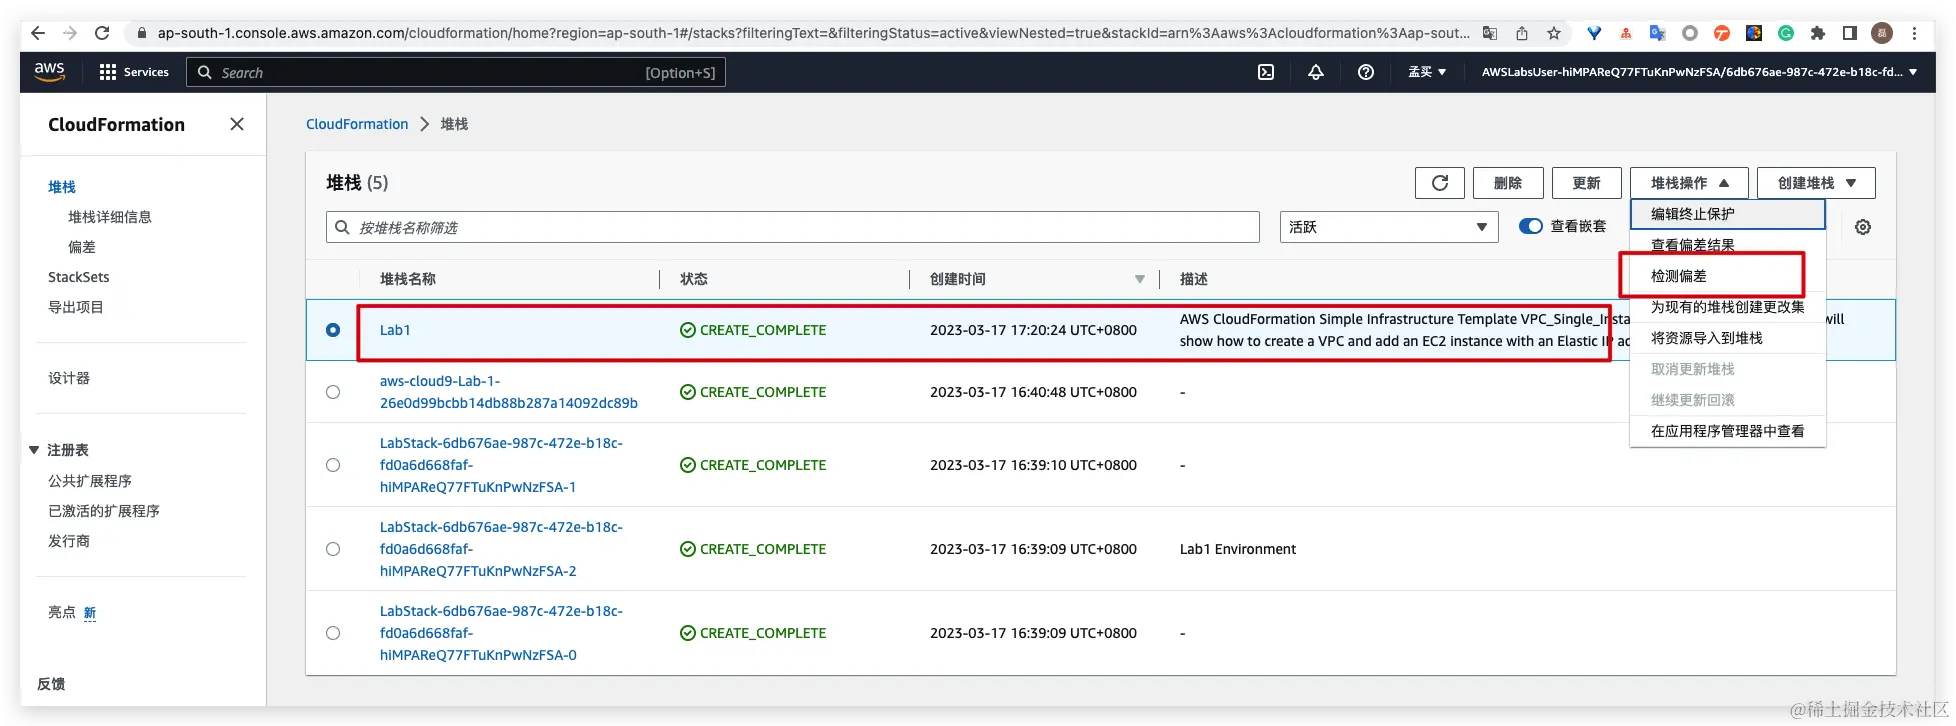Open the AWSLabsUser account menu
Viewport: 1956px width, 726px height.
coord(1699,72)
